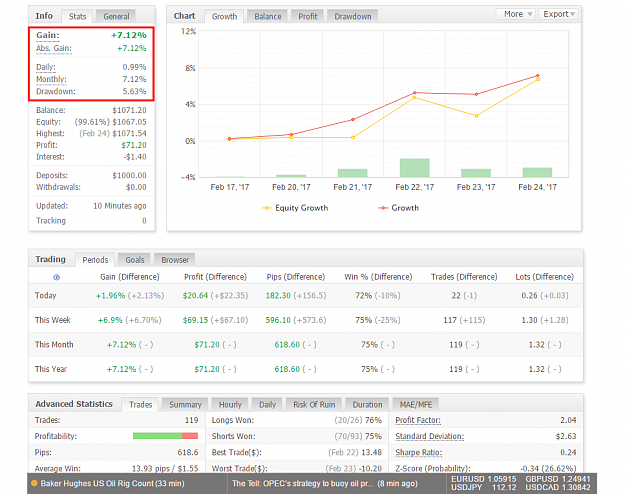Click the Equity value $1067.05
This screenshot has width=625, height=494.
coord(129,122)
